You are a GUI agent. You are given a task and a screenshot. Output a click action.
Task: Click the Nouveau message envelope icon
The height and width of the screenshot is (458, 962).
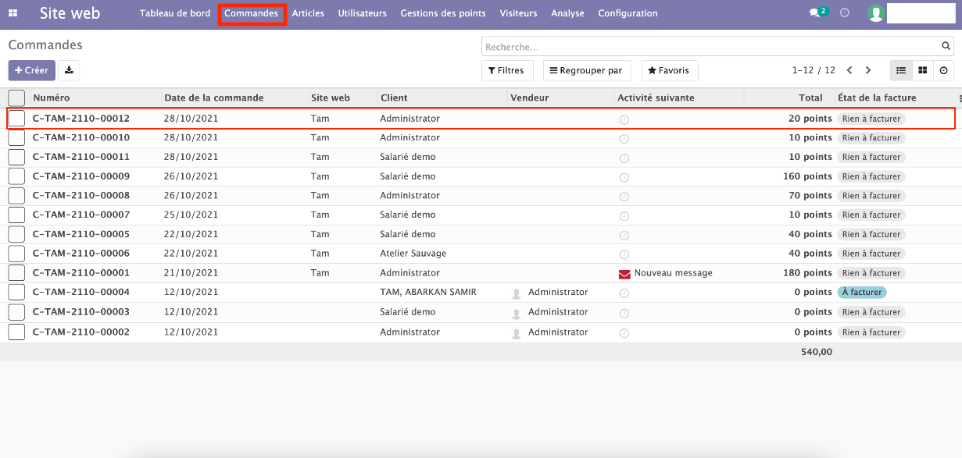click(x=625, y=273)
